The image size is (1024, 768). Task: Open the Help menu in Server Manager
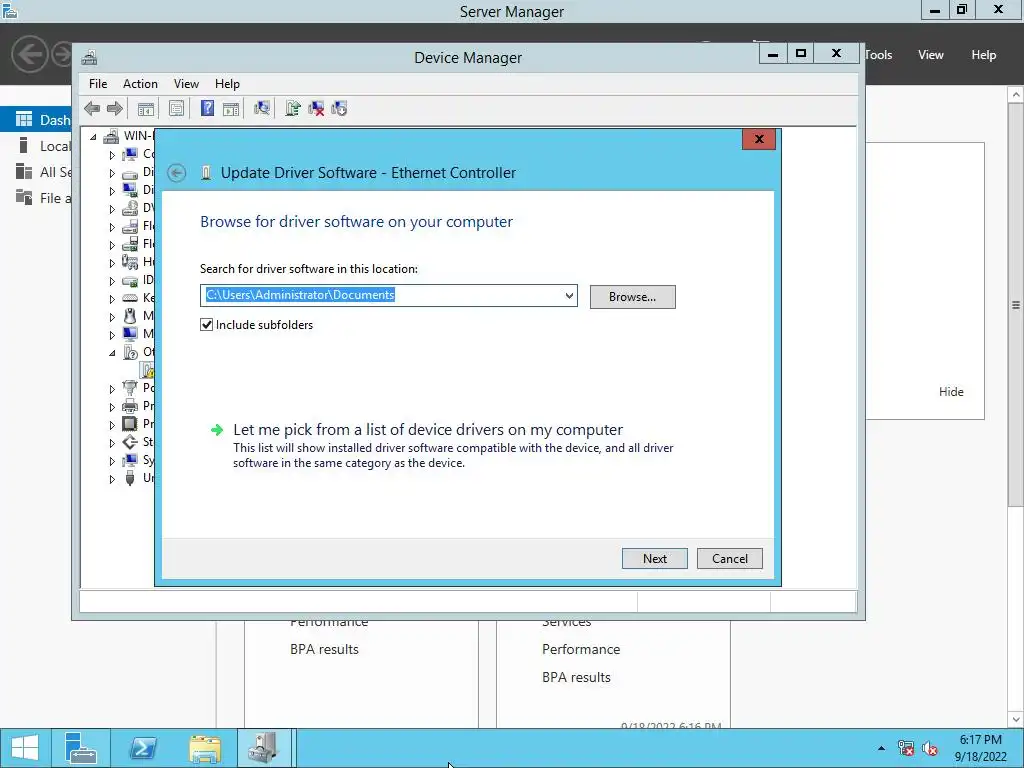coord(984,55)
